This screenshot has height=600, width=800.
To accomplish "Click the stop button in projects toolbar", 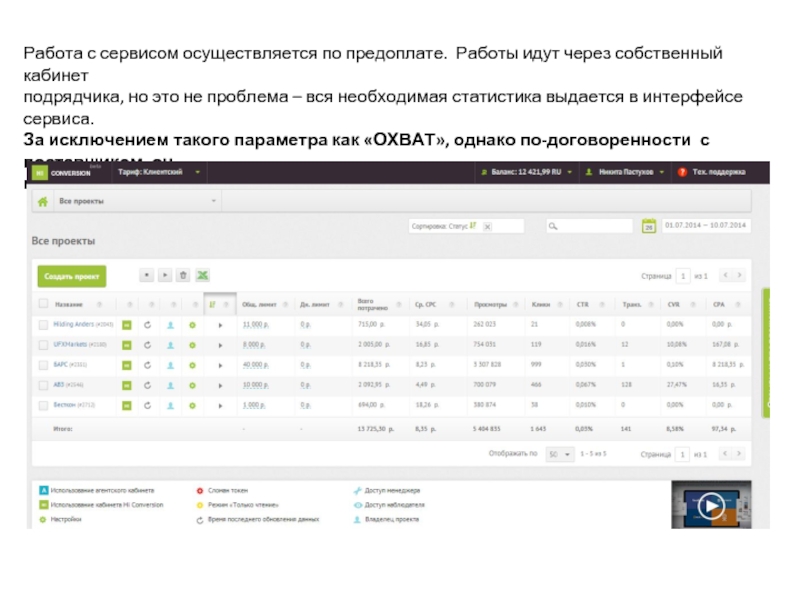I will pyautogui.click(x=147, y=275).
